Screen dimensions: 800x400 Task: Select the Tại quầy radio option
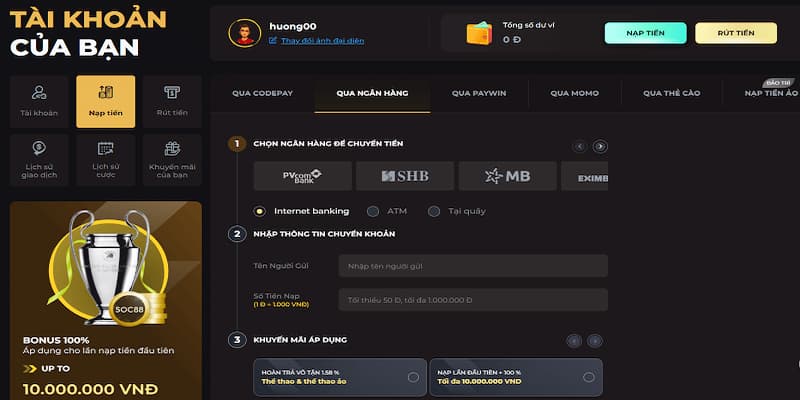click(434, 211)
